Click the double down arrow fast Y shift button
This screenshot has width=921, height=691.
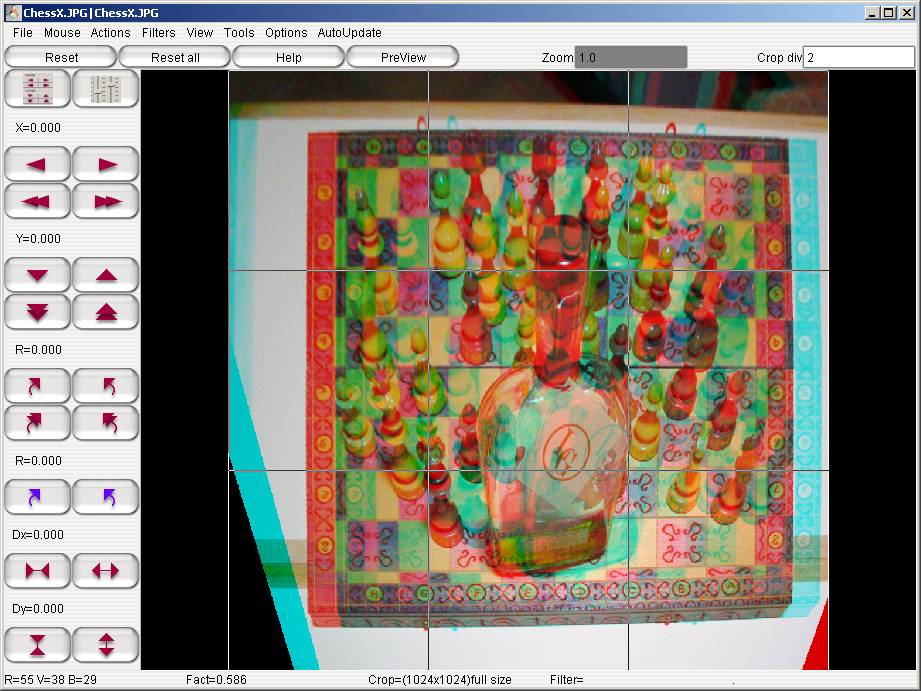[37, 312]
